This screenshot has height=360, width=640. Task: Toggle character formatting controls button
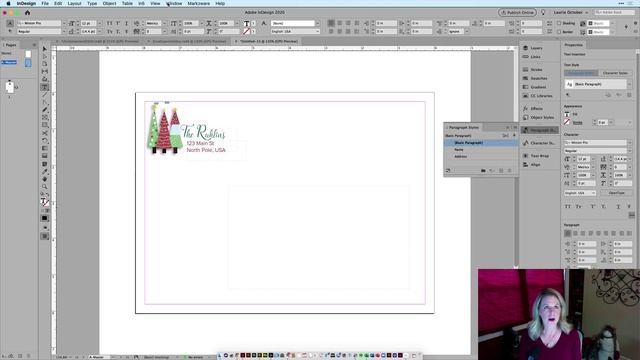pos(10,23)
